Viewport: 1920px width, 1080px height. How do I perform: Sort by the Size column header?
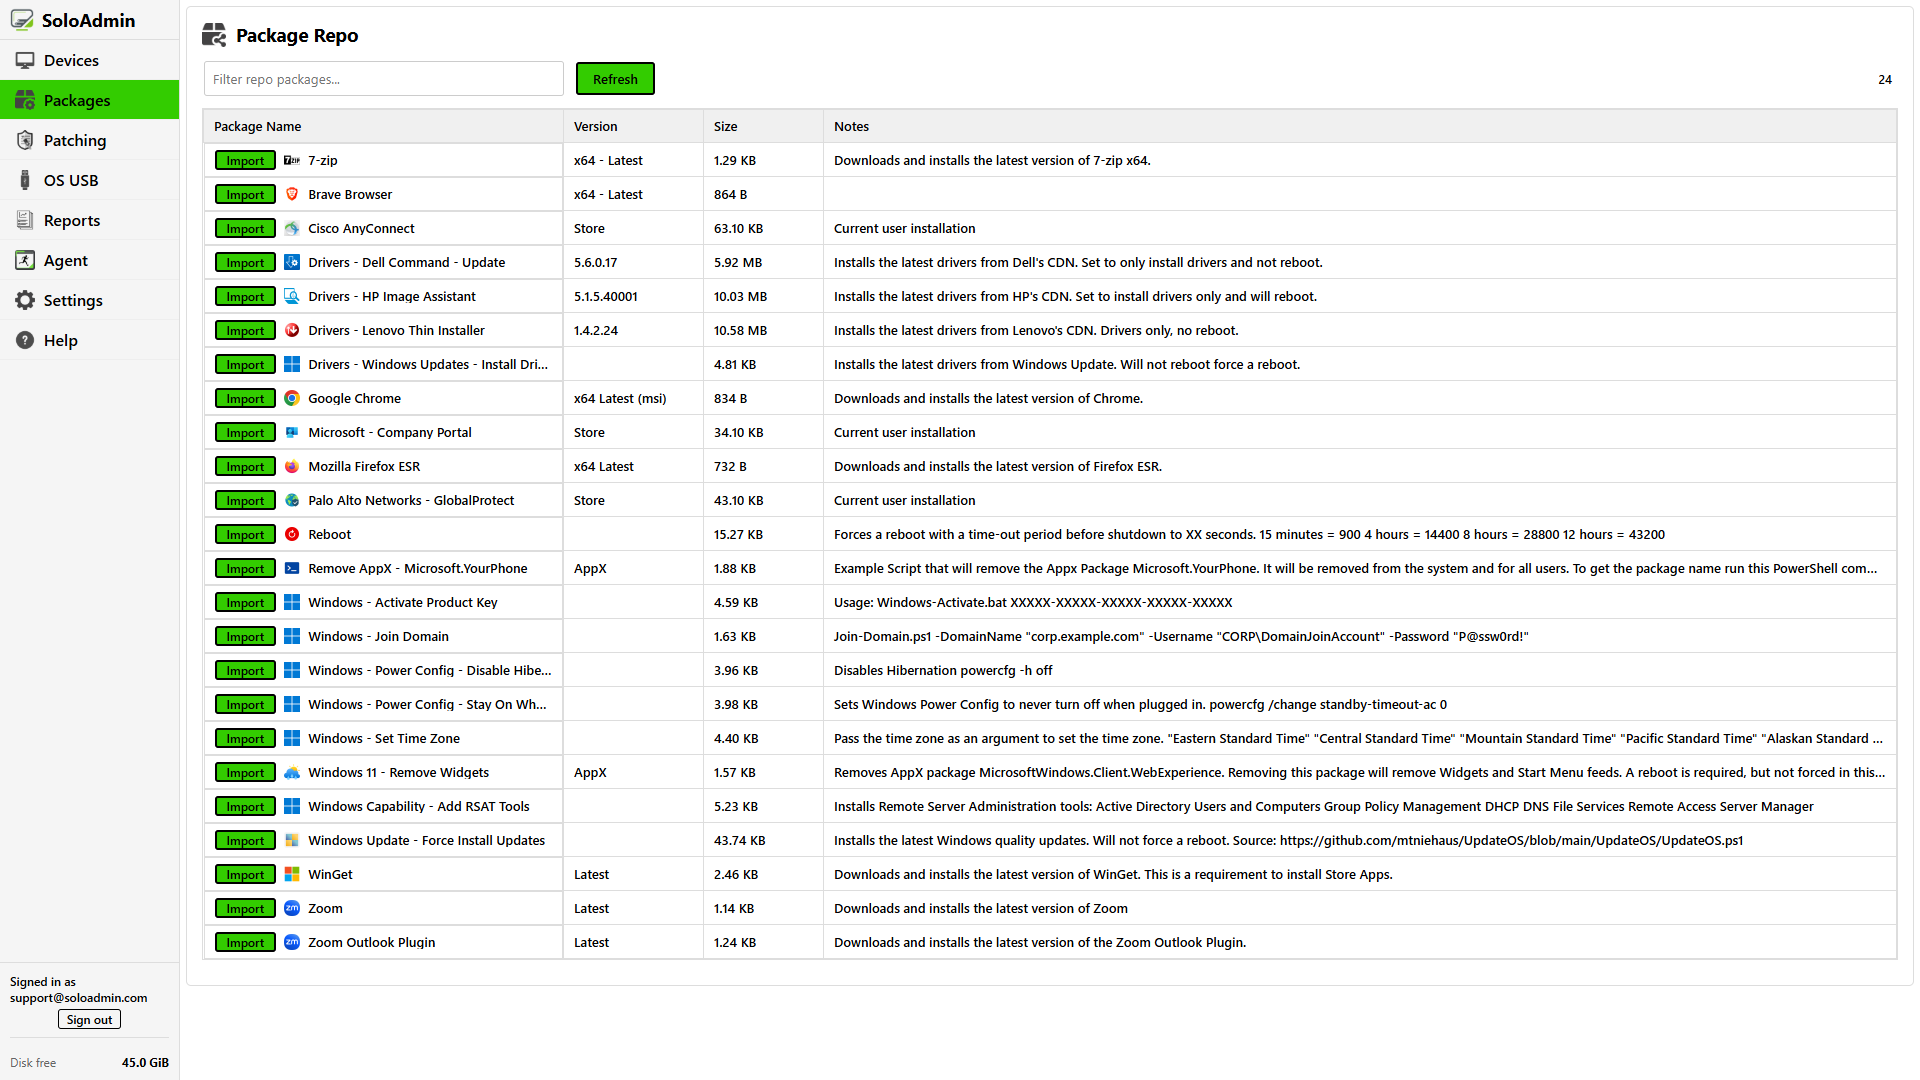click(x=725, y=126)
